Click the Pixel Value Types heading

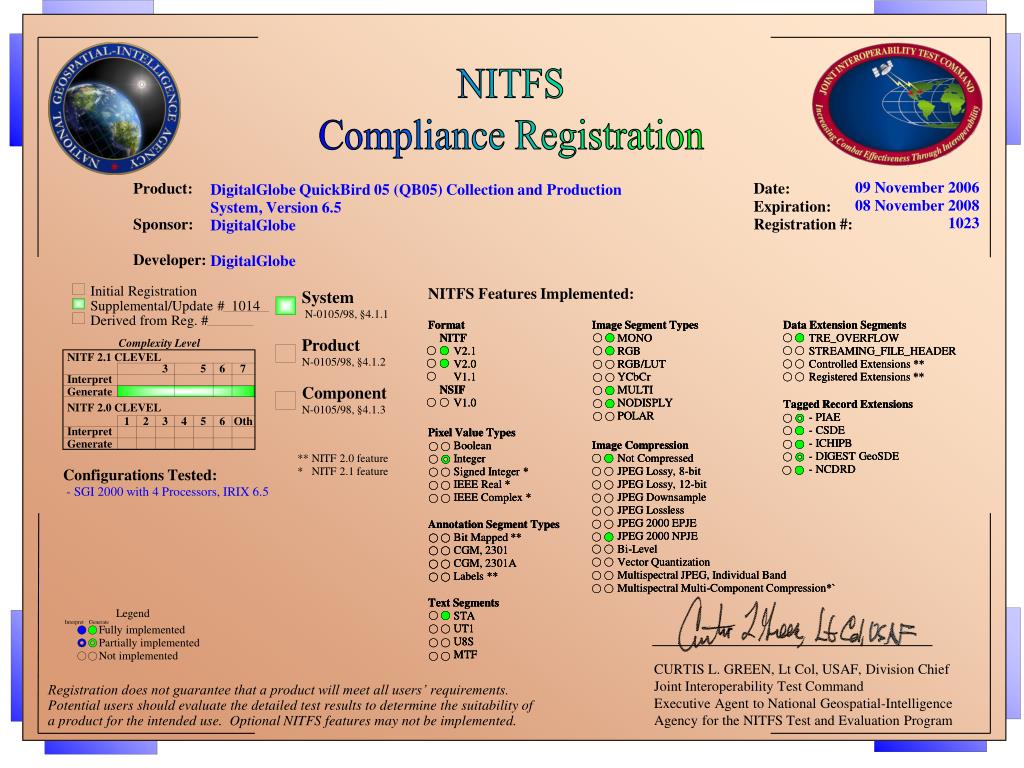click(x=472, y=432)
